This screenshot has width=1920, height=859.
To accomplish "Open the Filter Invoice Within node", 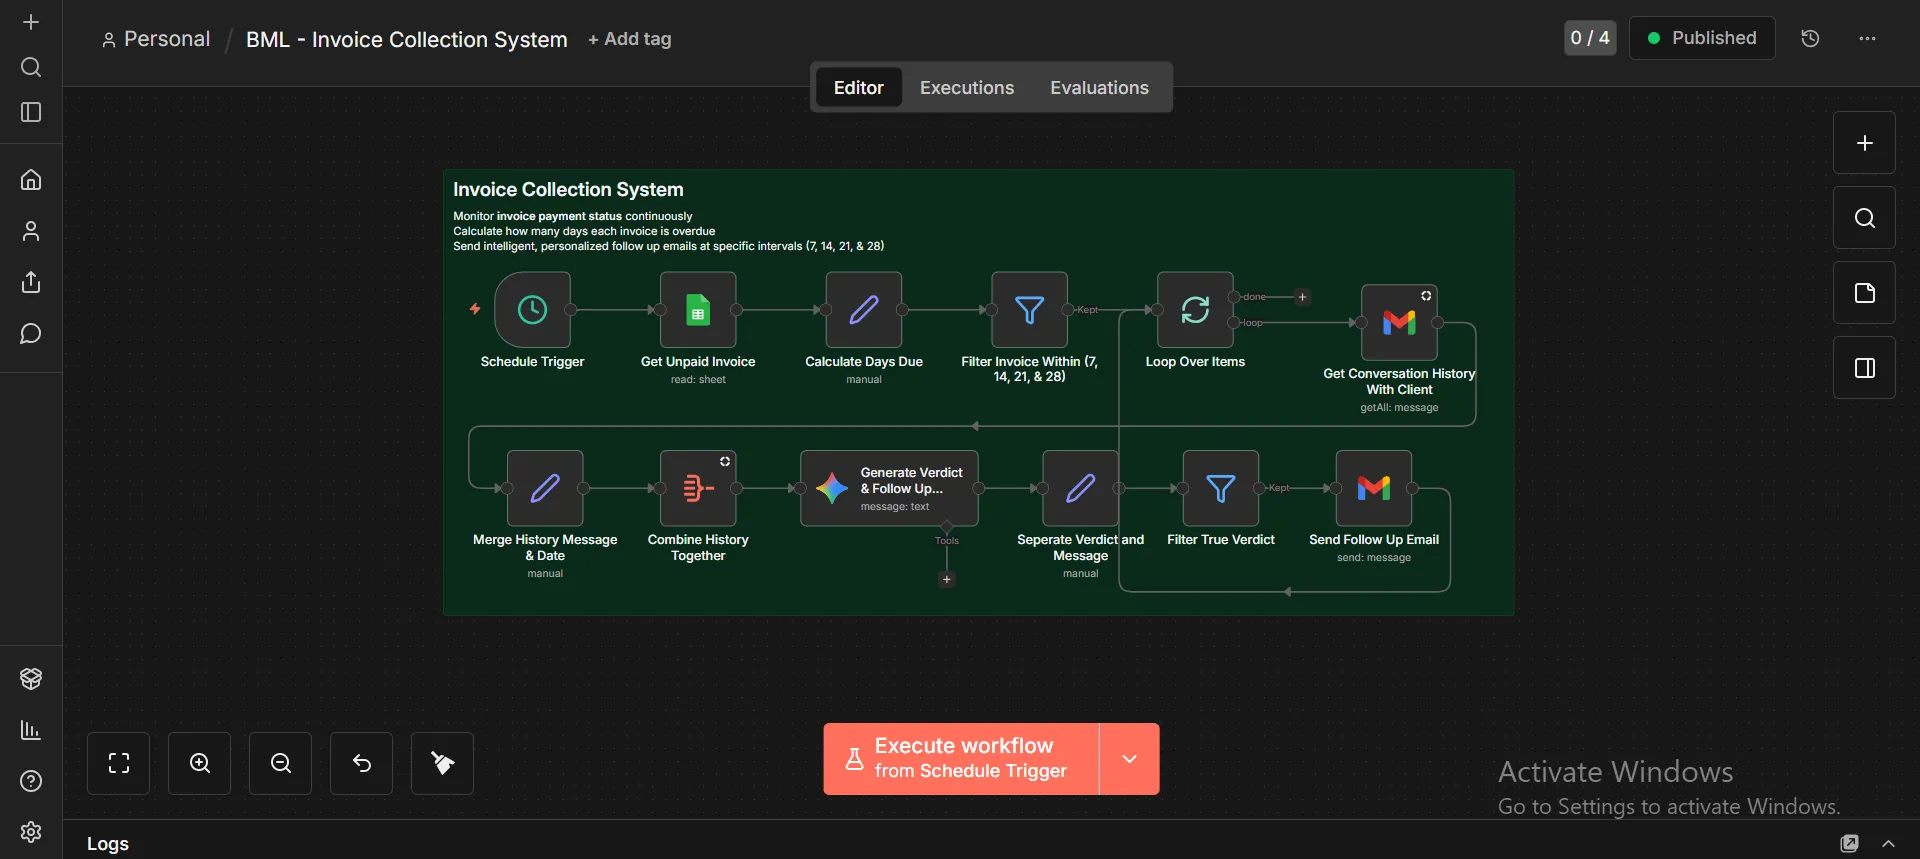I will pyautogui.click(x=1029, y=310).
